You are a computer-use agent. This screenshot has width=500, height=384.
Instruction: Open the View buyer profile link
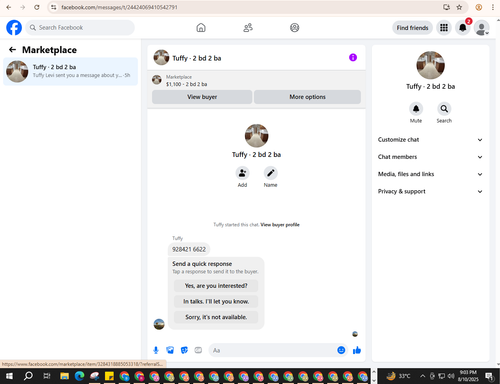(x=280, y=225)
